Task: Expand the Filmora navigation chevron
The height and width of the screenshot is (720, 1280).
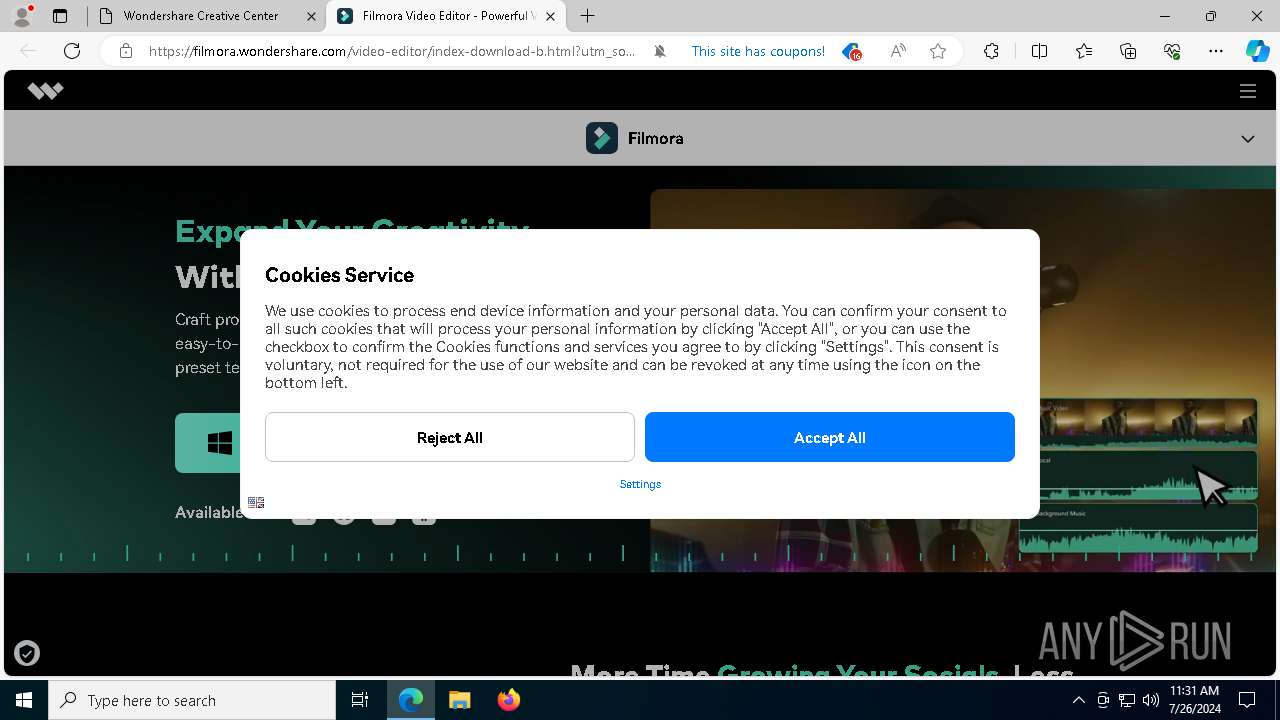Action: (x=1248, y=139)
